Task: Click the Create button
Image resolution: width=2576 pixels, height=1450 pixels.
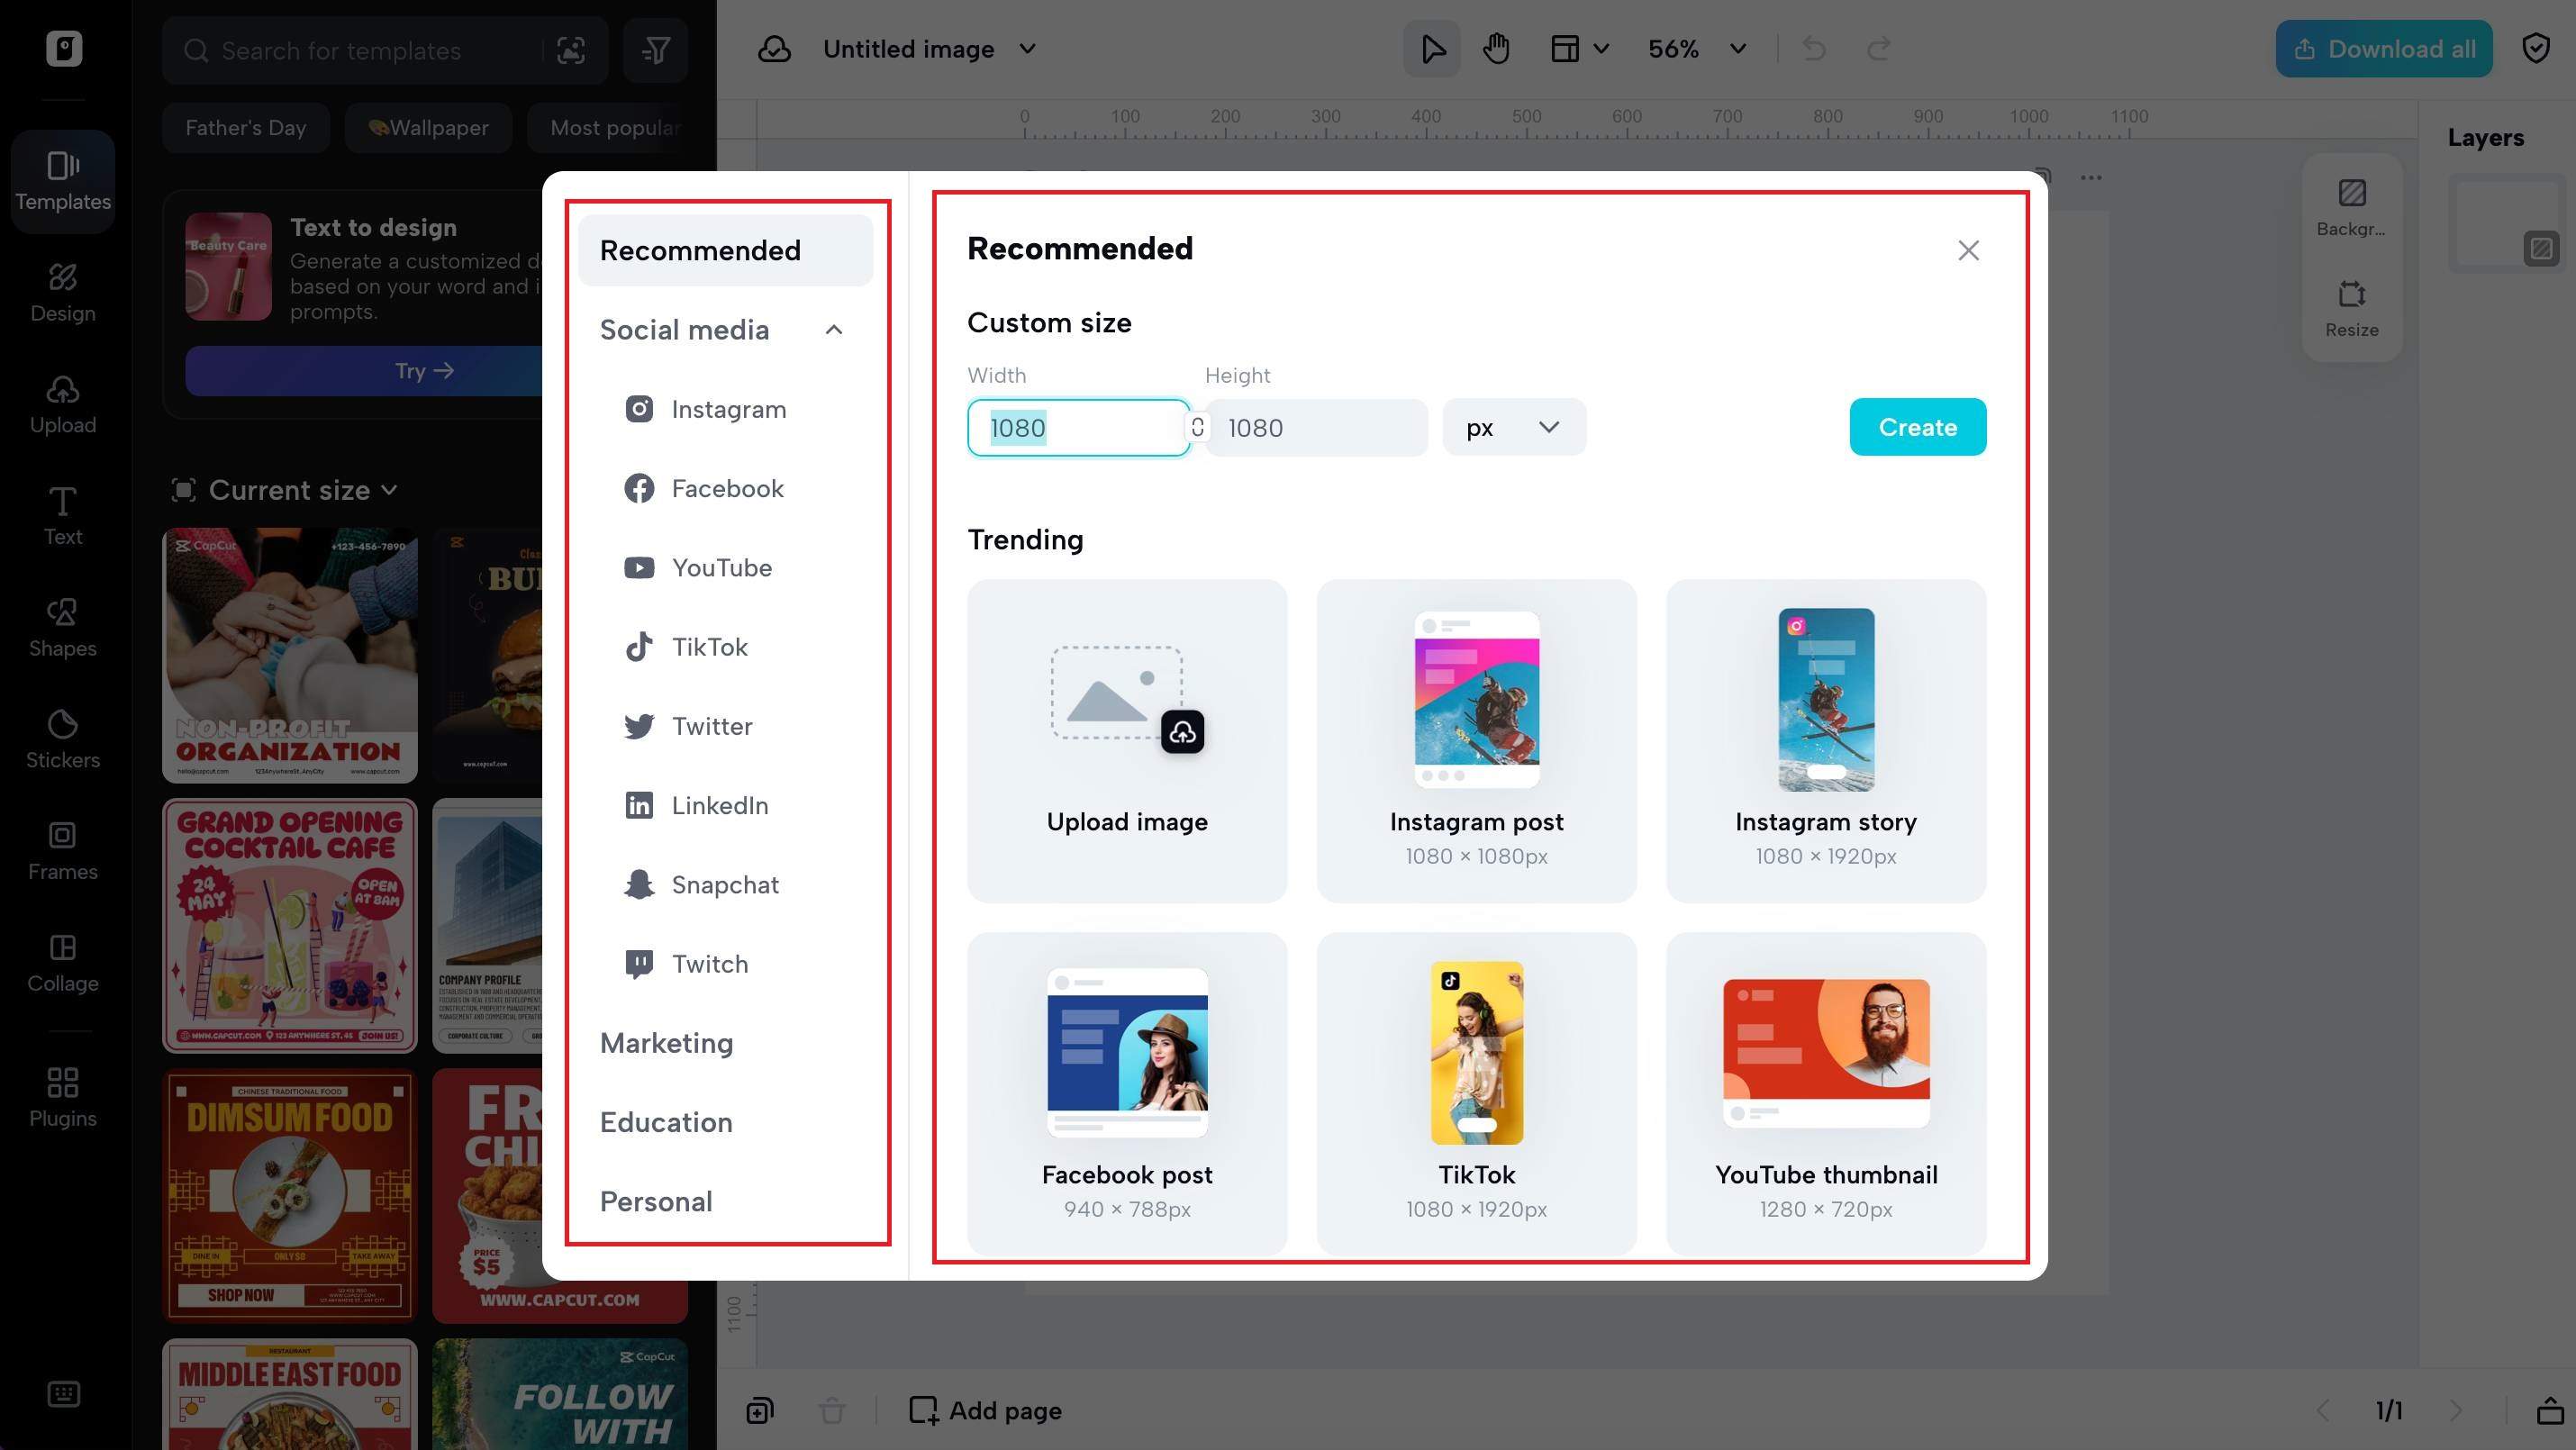Action: 1917,427
